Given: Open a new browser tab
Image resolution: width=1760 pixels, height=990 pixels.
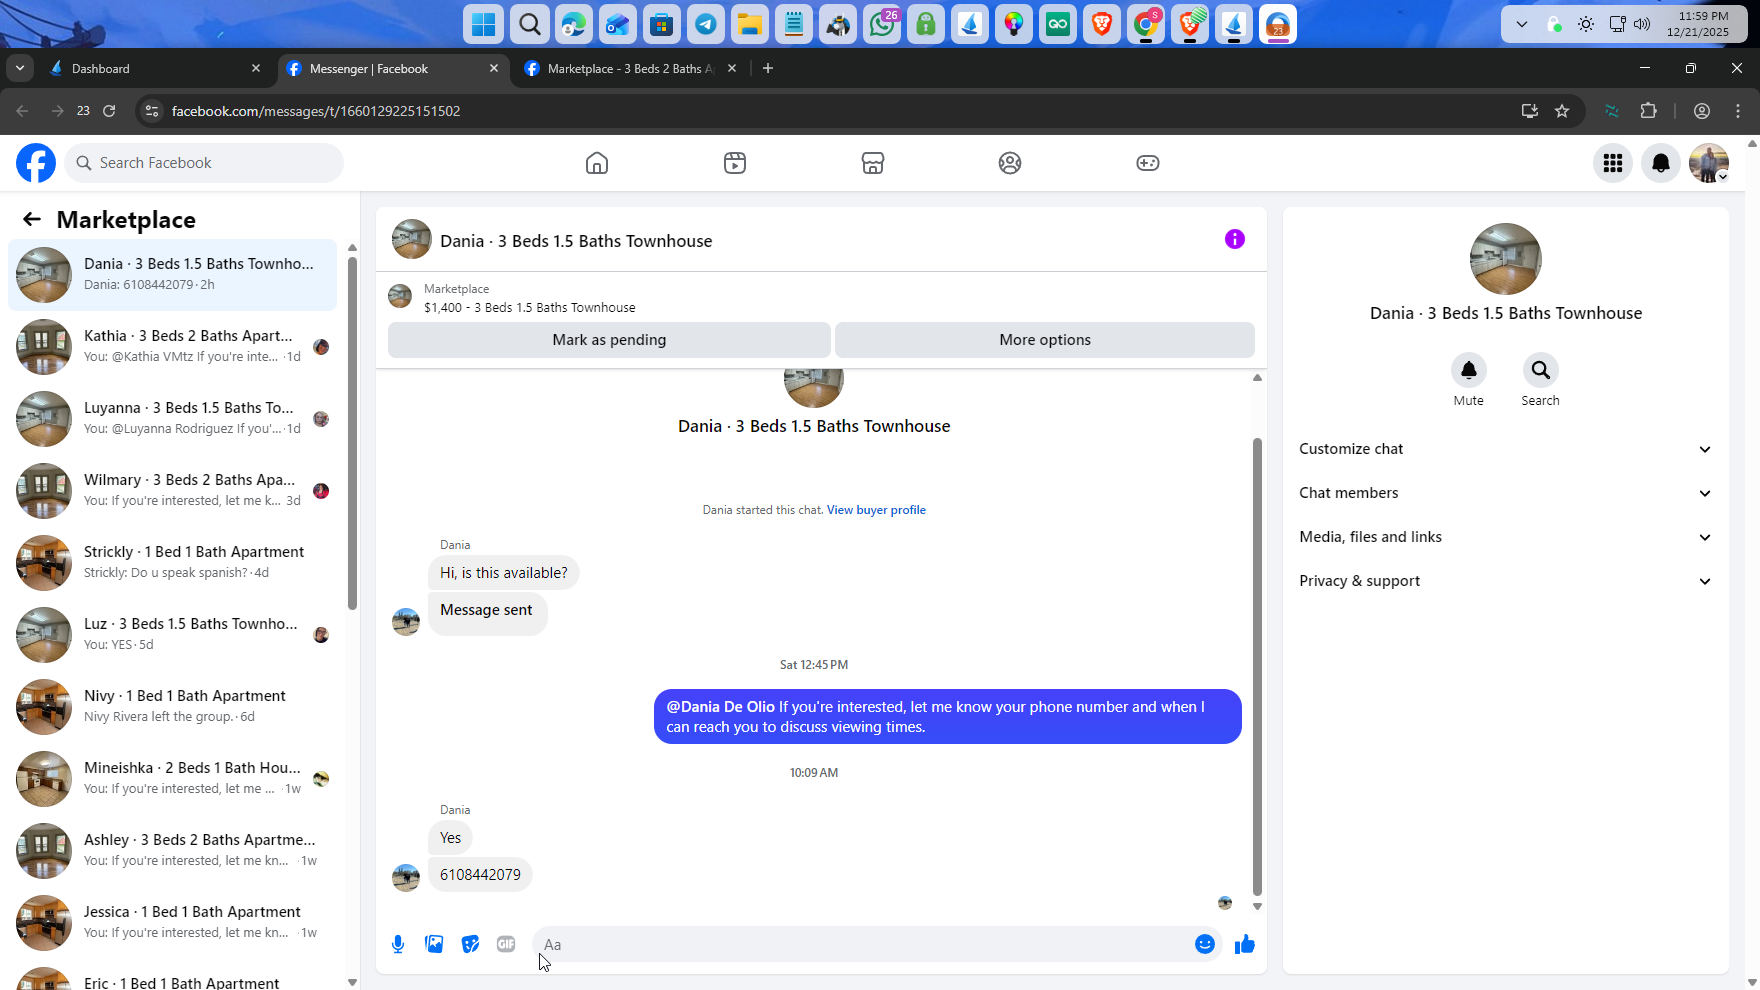Looking at the screenshot, I should [x=768, y=68].
